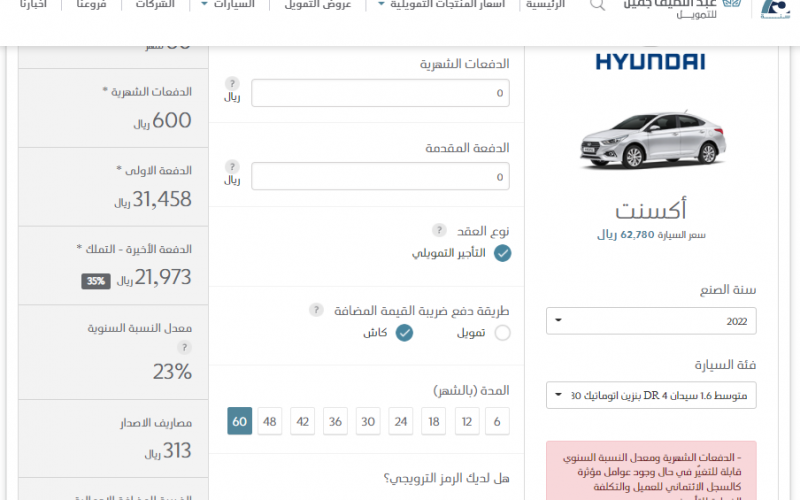The height and width of the screenshot is (500, 800).
Task: Click the 35% badge beside last payment
Action: tap(96, 281)
